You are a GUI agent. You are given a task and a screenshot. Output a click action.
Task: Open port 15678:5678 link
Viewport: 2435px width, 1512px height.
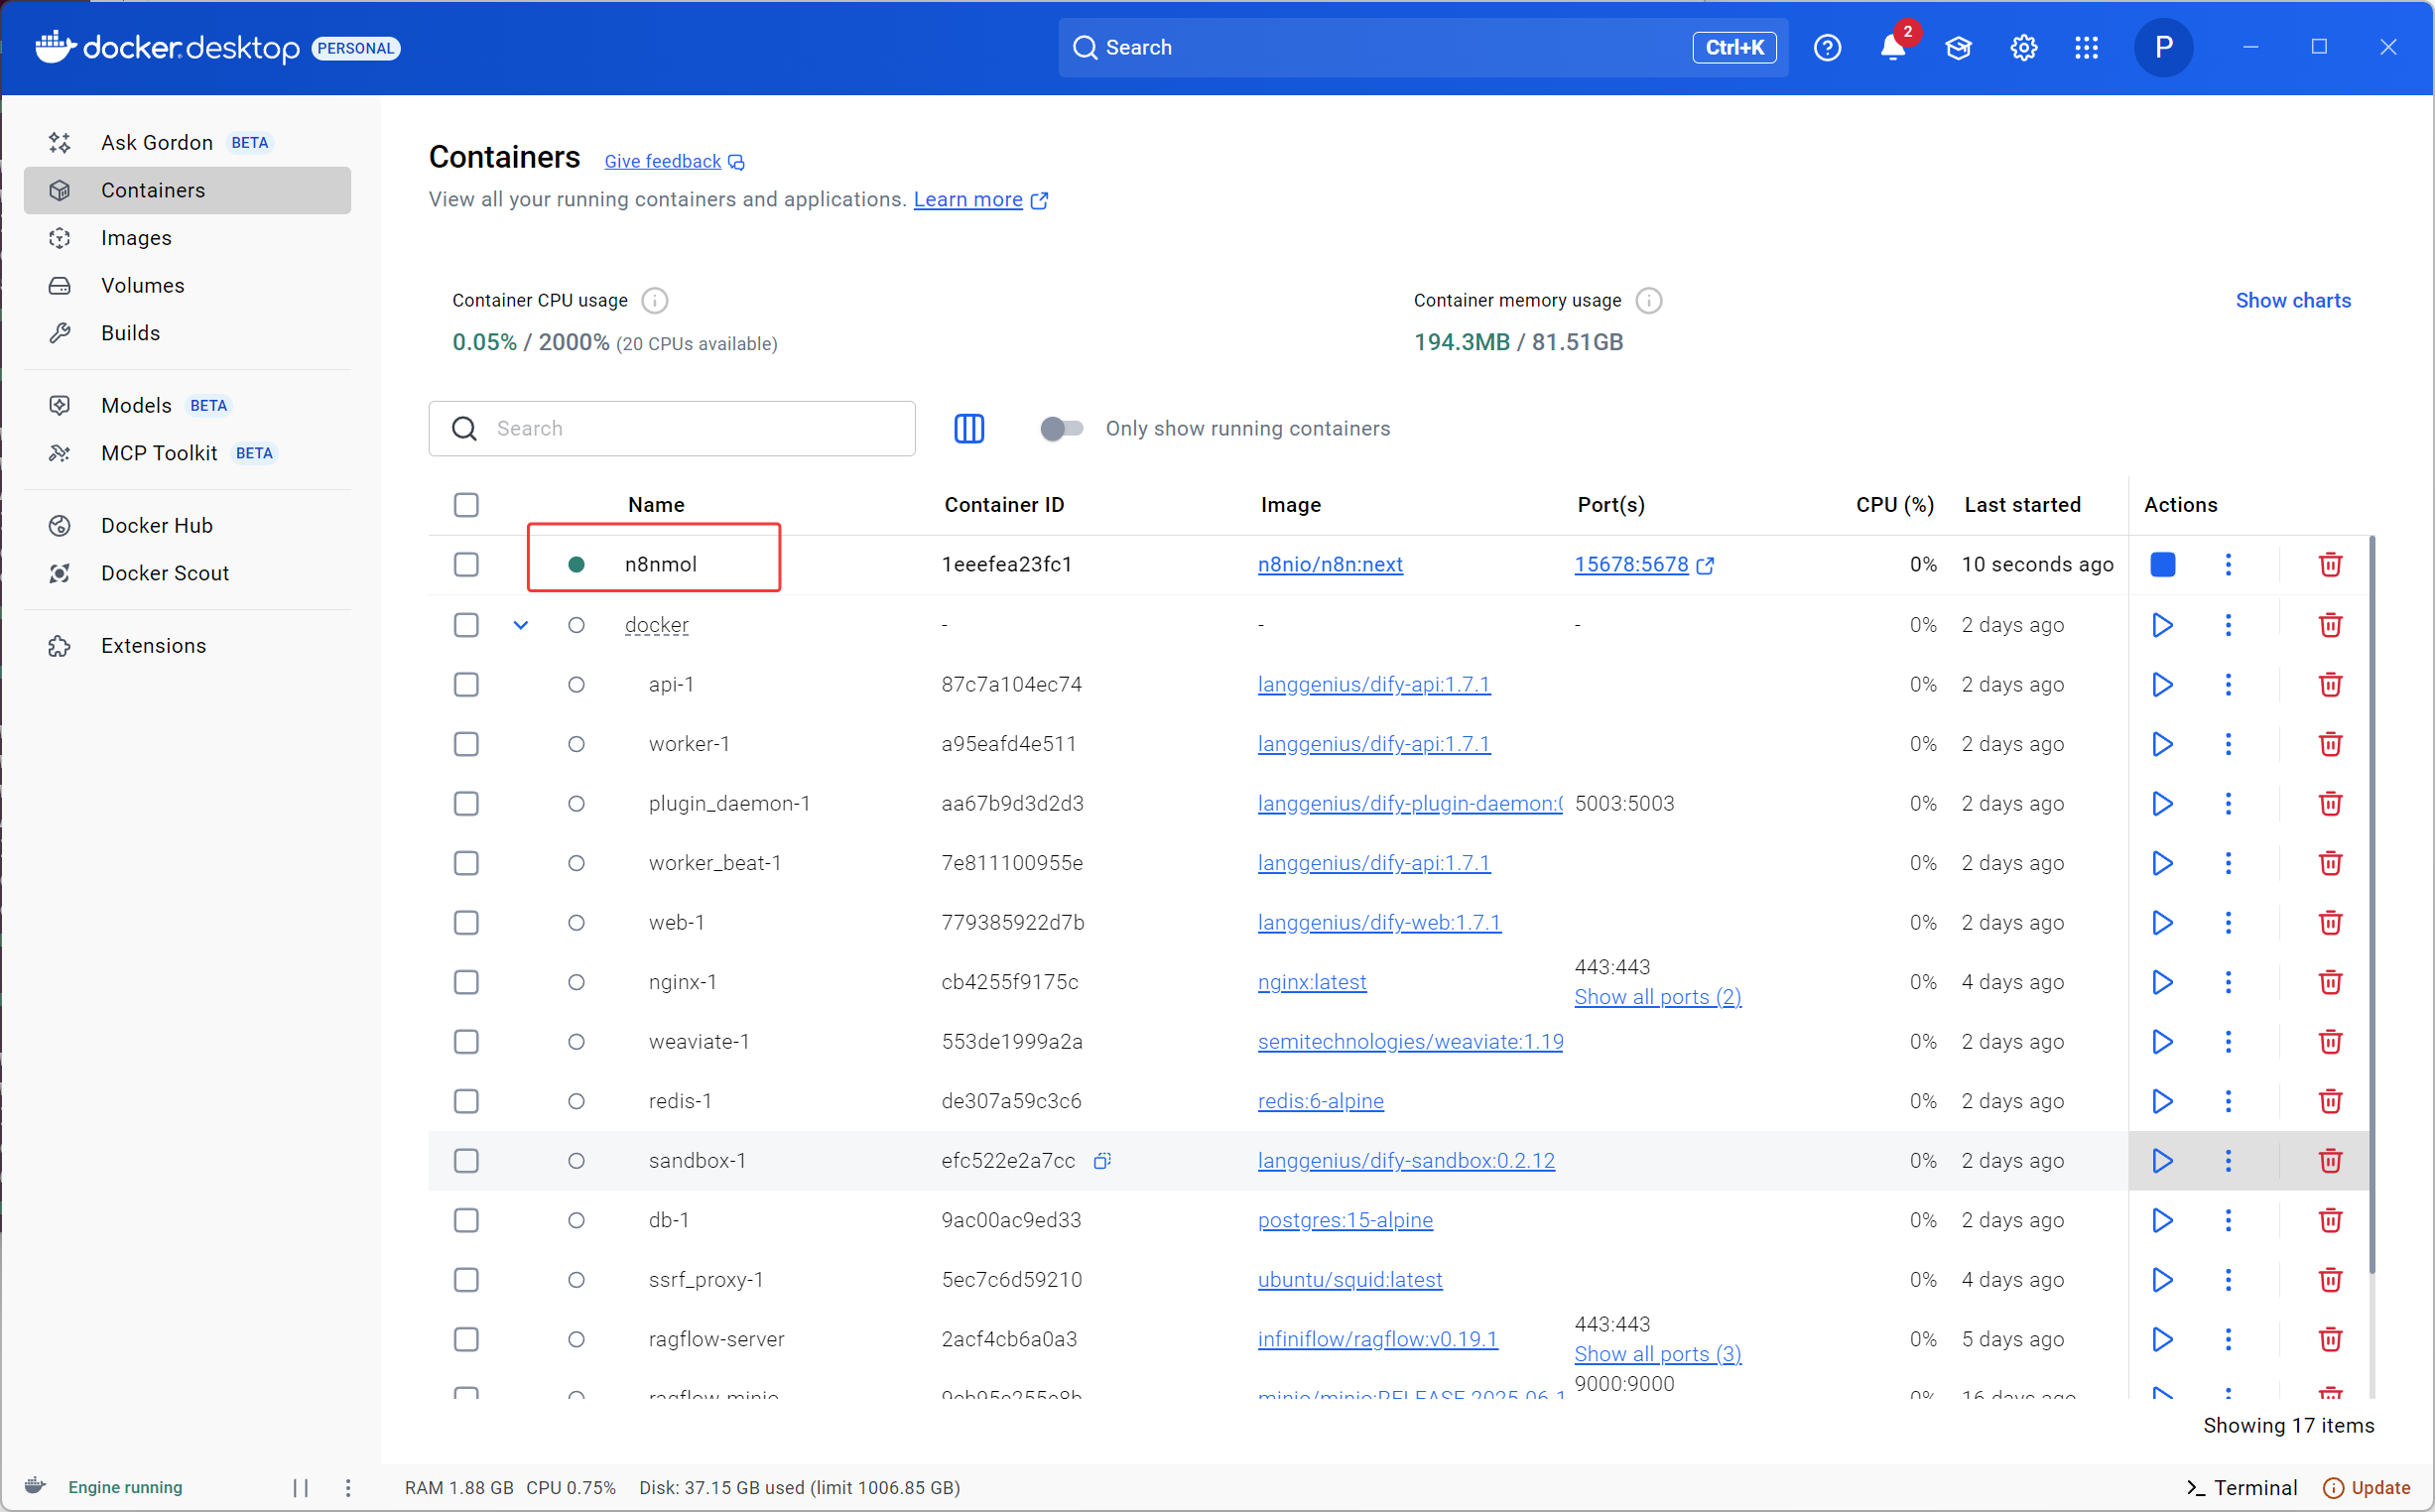tap(1631, 564)
